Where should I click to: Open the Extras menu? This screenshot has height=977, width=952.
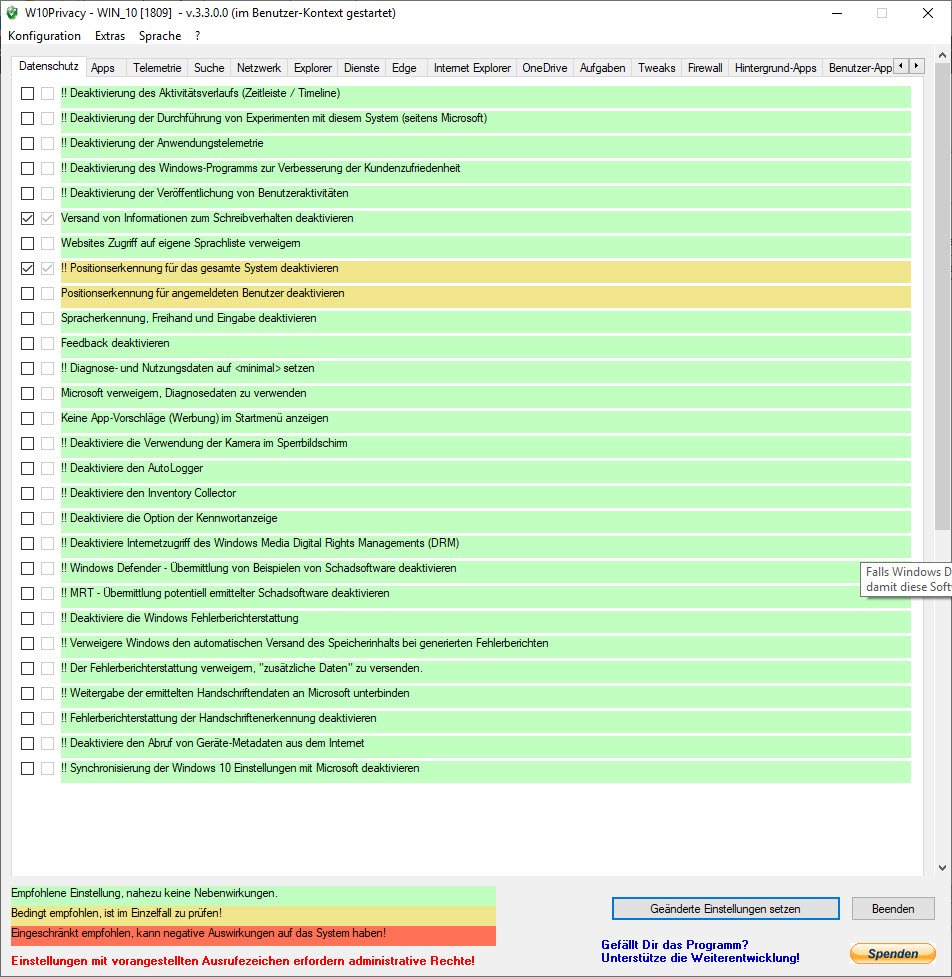point(110,36)
